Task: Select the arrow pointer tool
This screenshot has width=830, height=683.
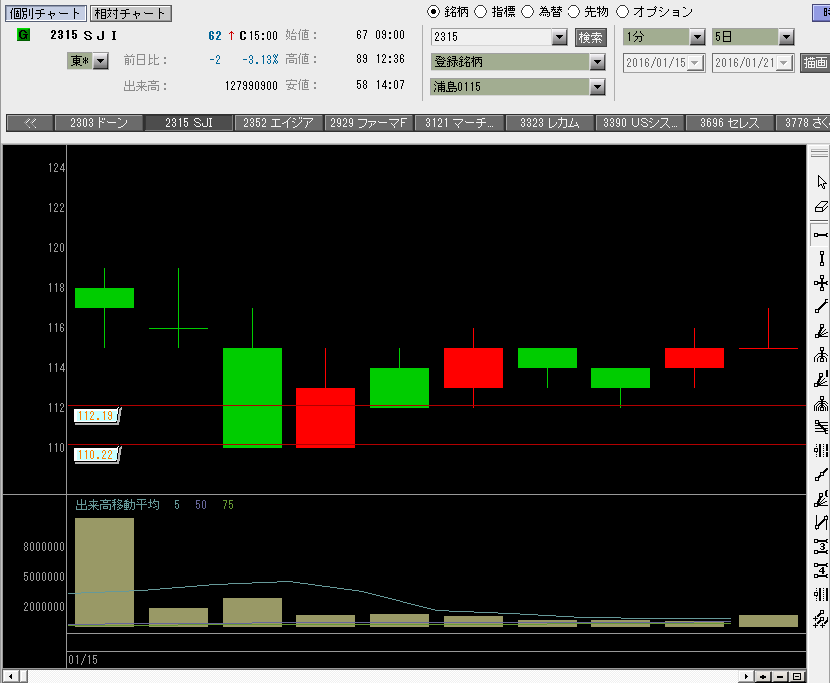Action: tap(821, 182)
